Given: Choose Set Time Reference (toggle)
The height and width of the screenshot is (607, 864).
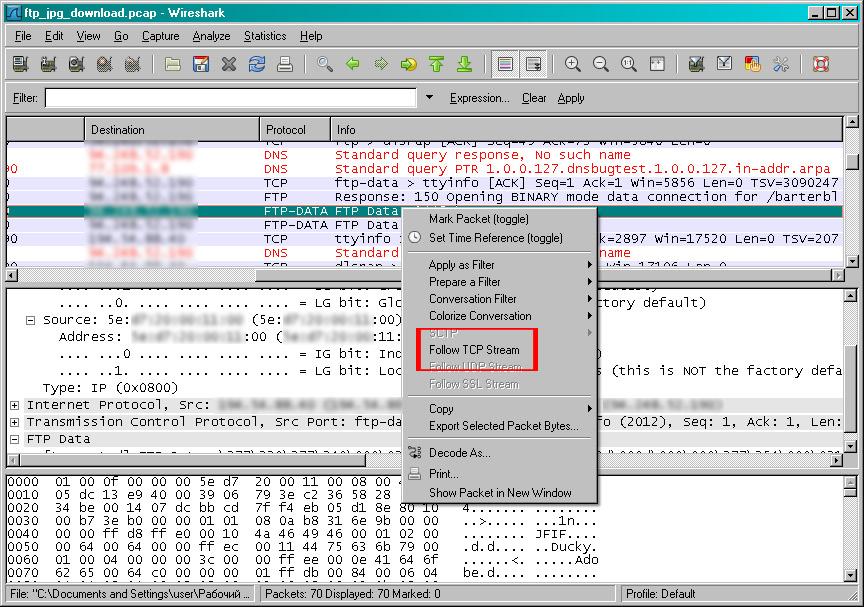Looking at the screenshot, I should click(x=500, y=238).
